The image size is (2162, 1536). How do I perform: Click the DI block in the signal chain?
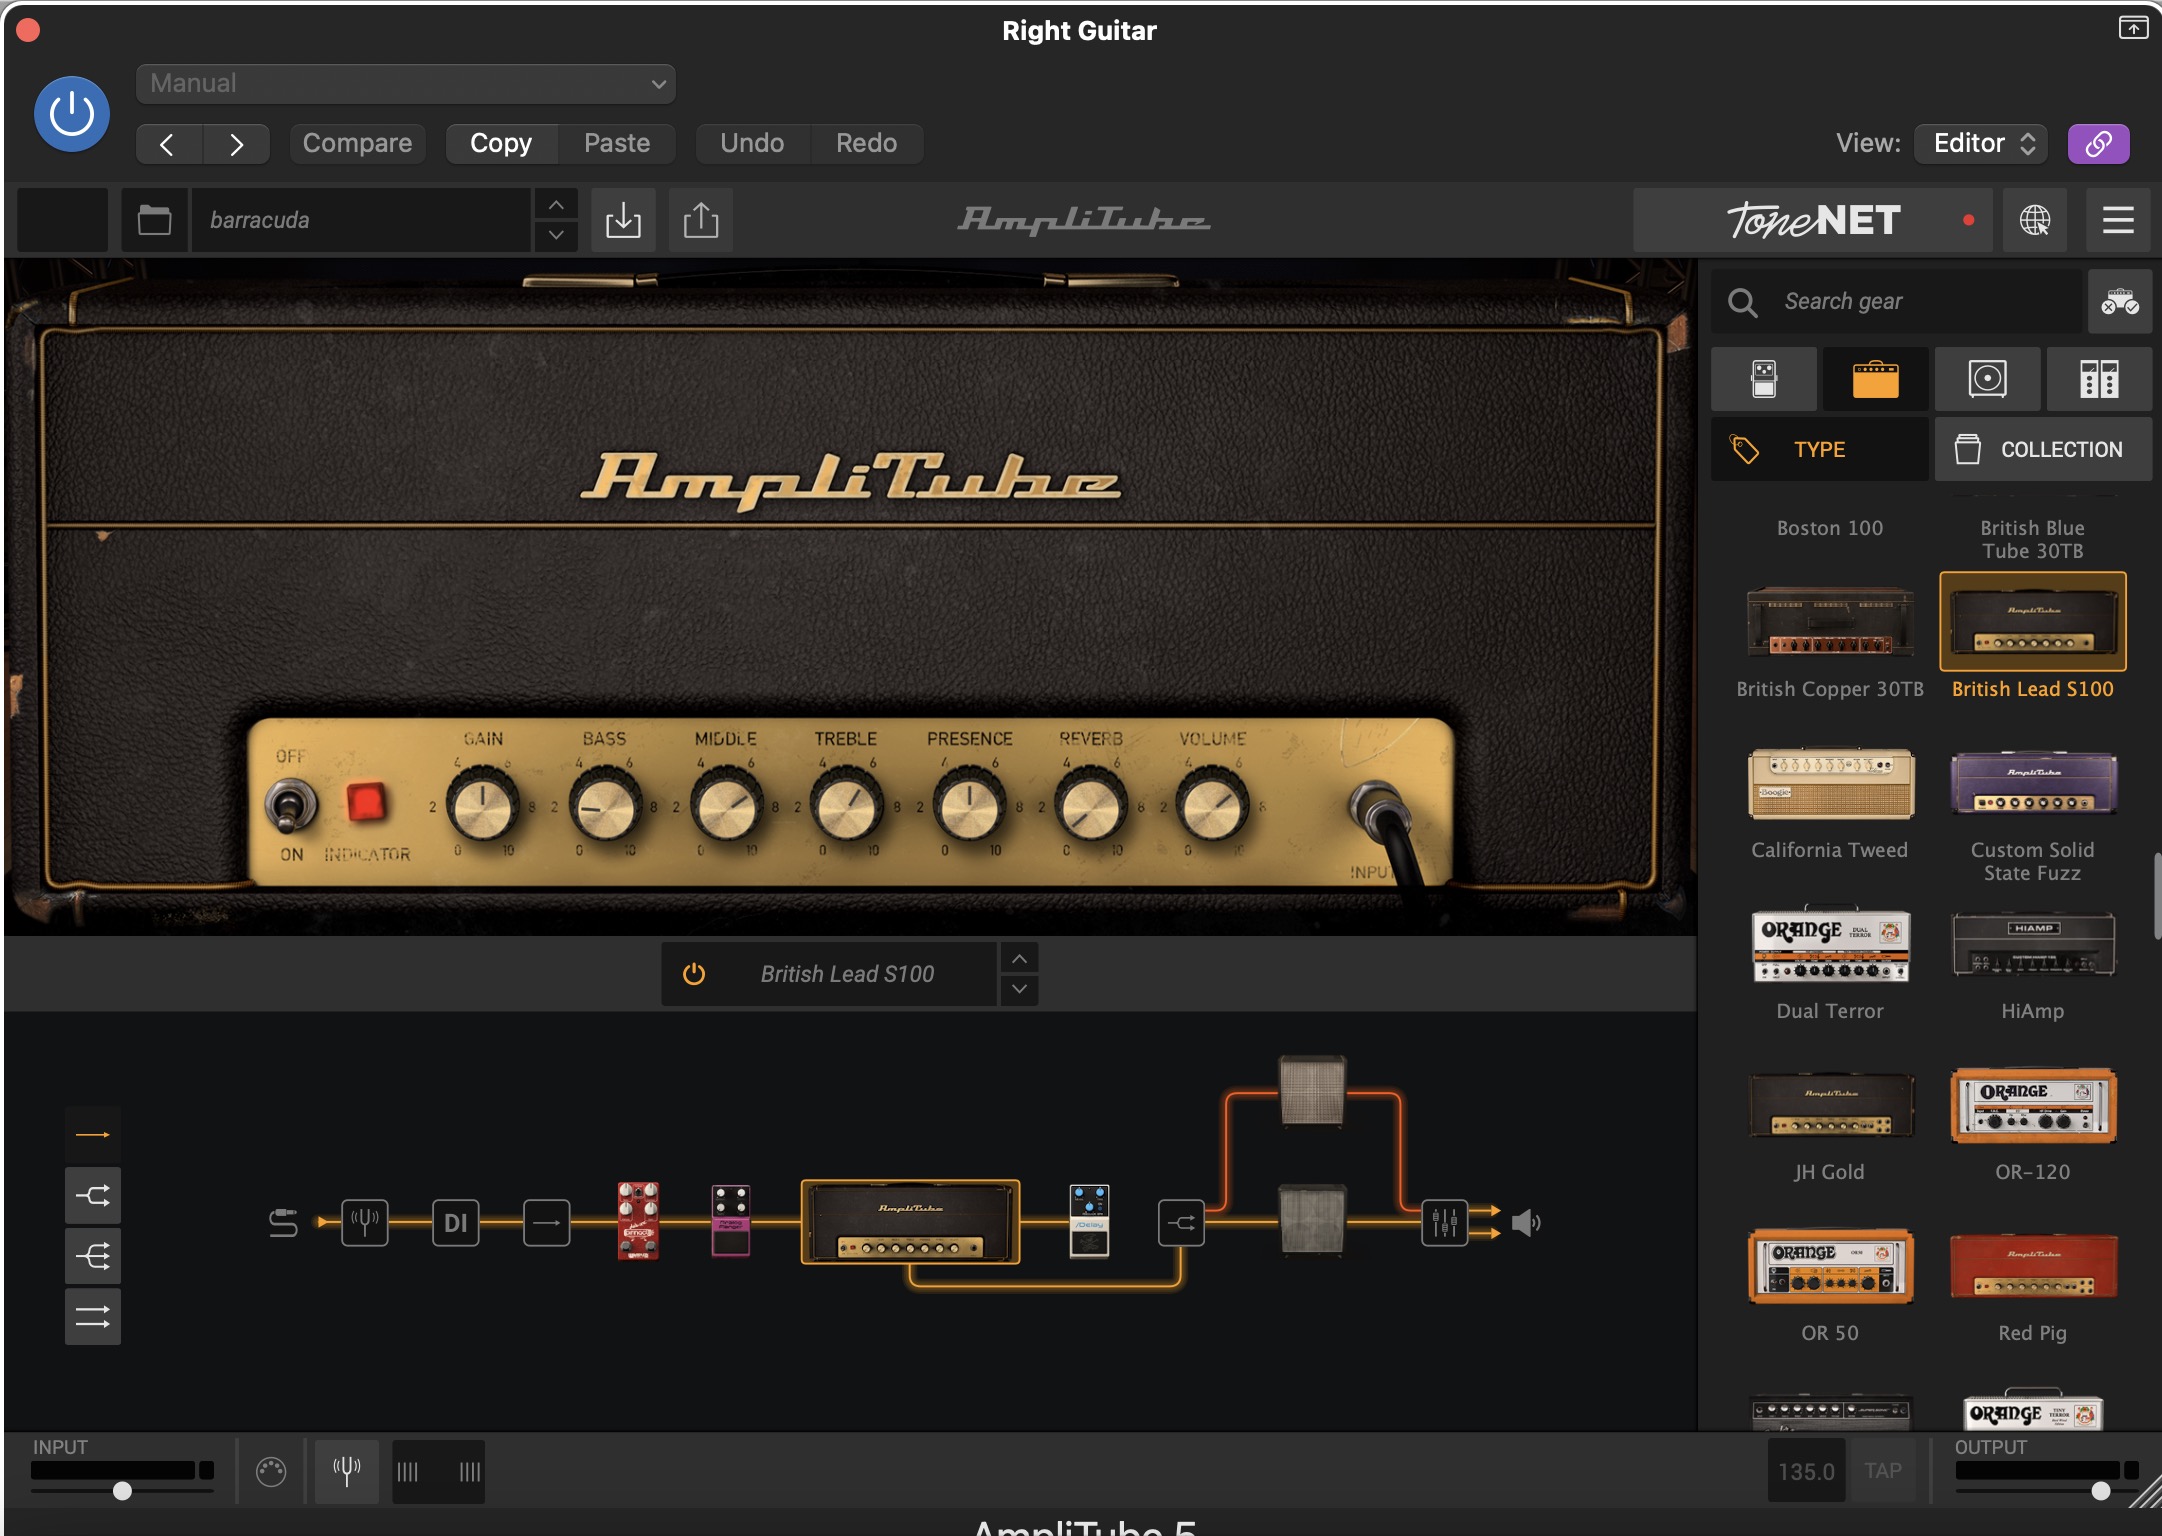click(455, 1222)
